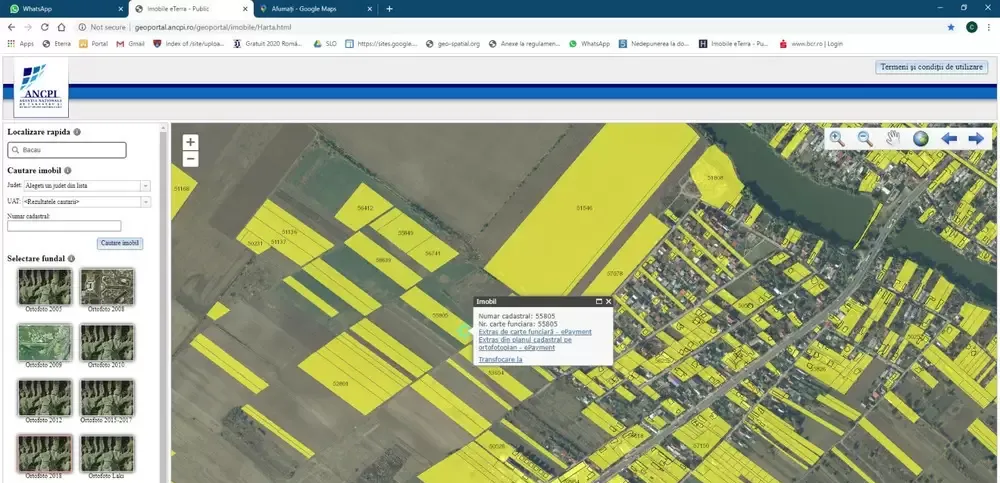This screenshot has width=1000, height=483.
Task: Select the pan hand tool
Action: coord(893,139)
